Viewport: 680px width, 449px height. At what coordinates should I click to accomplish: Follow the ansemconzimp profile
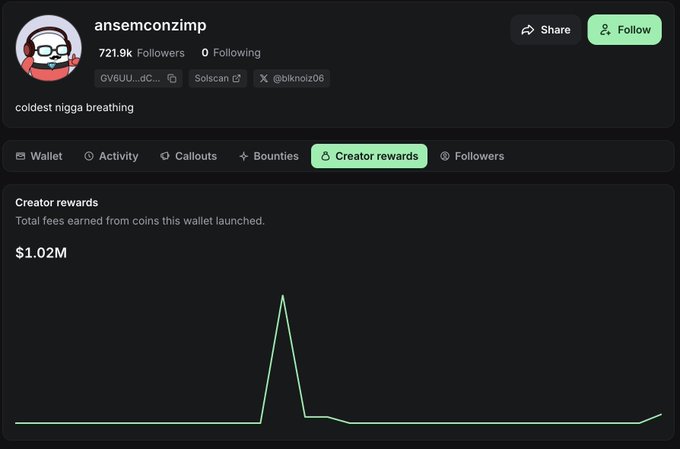coord(624,30)
